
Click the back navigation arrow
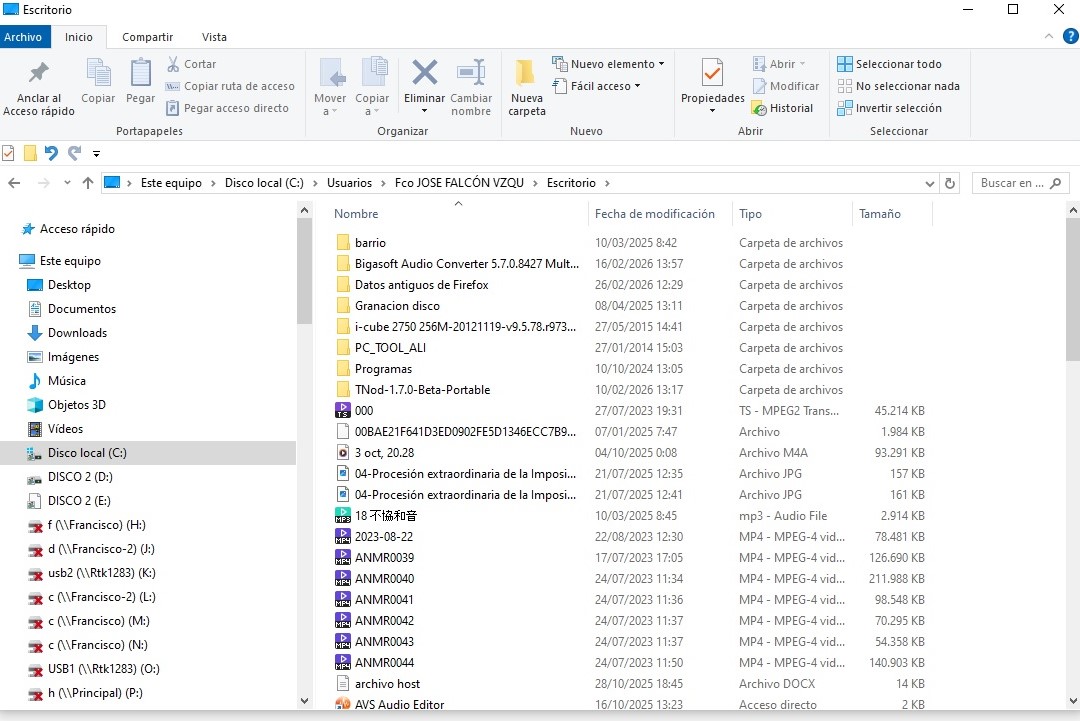pyautogui.click(x=14, y=183)
